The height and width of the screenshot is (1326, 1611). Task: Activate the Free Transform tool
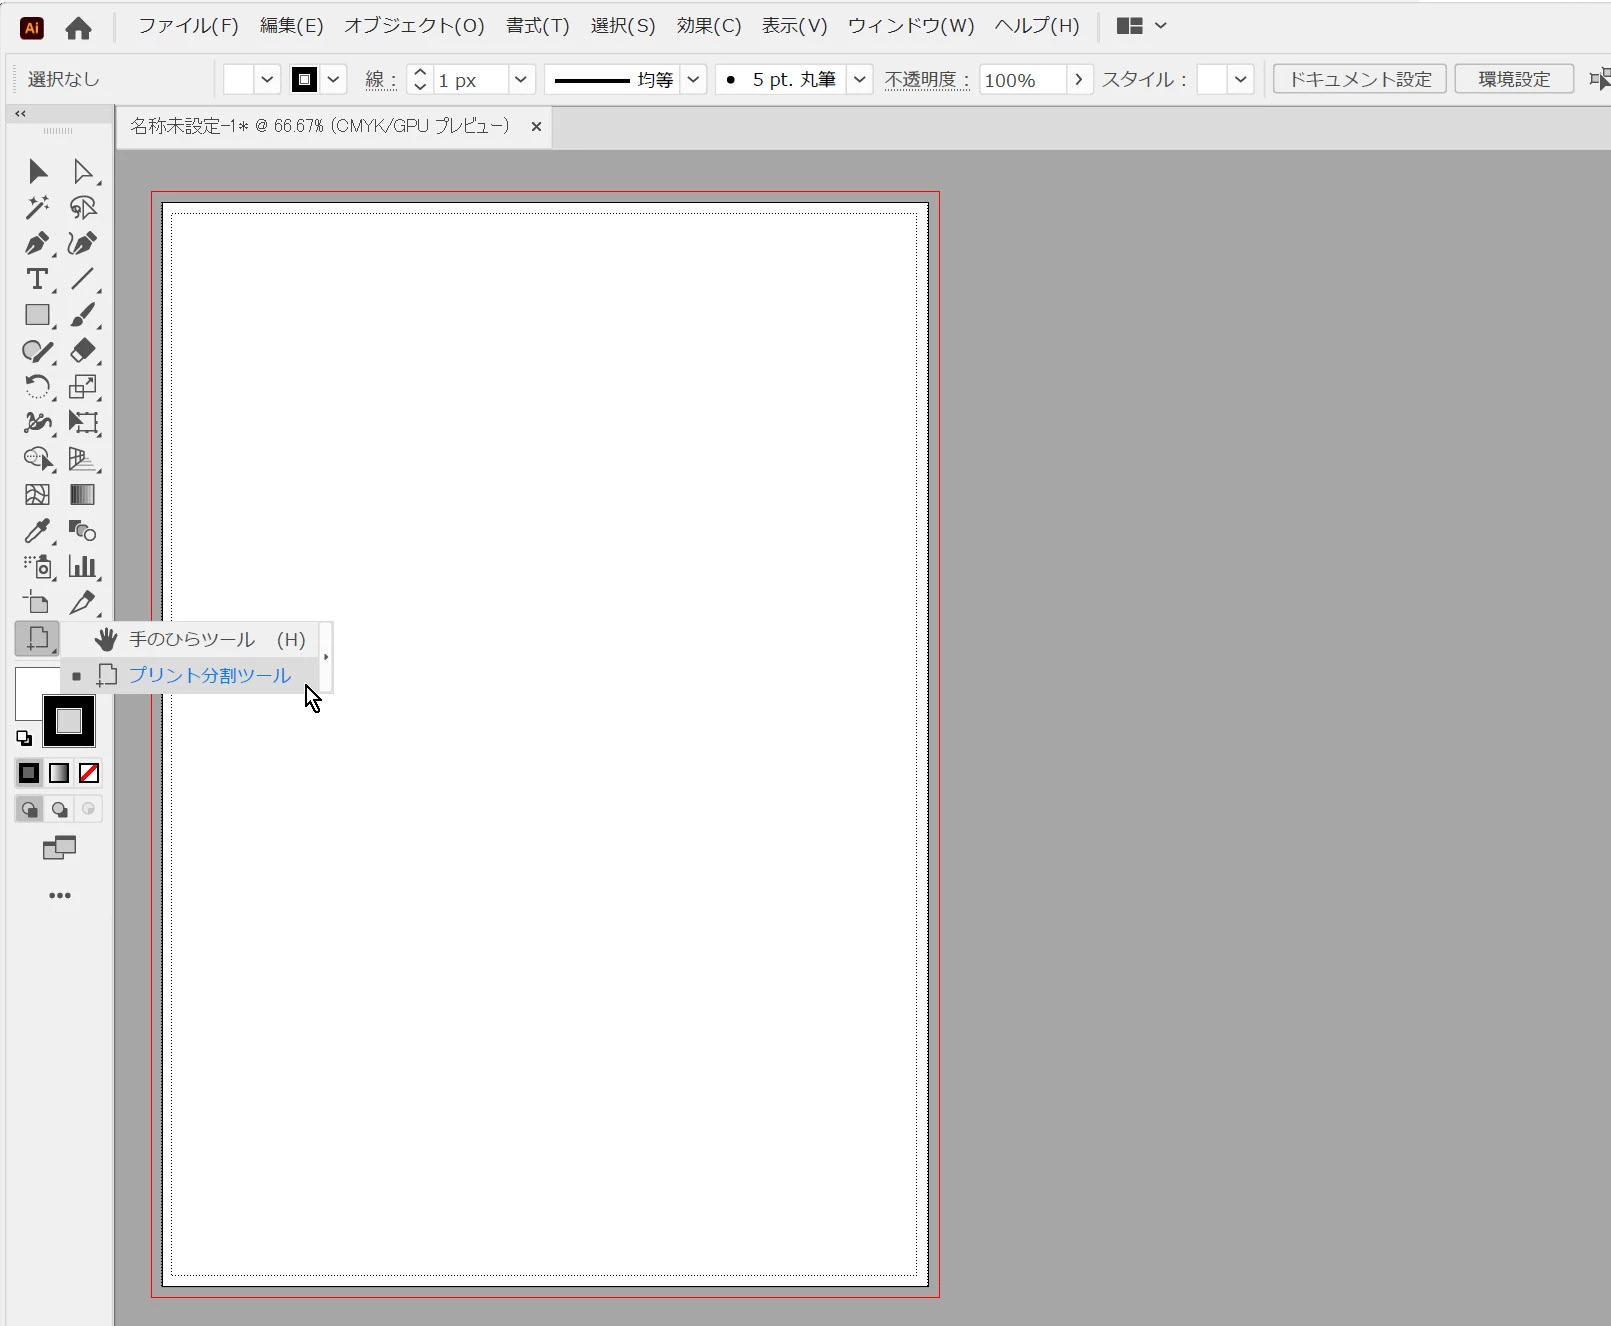tap(83, 423)
